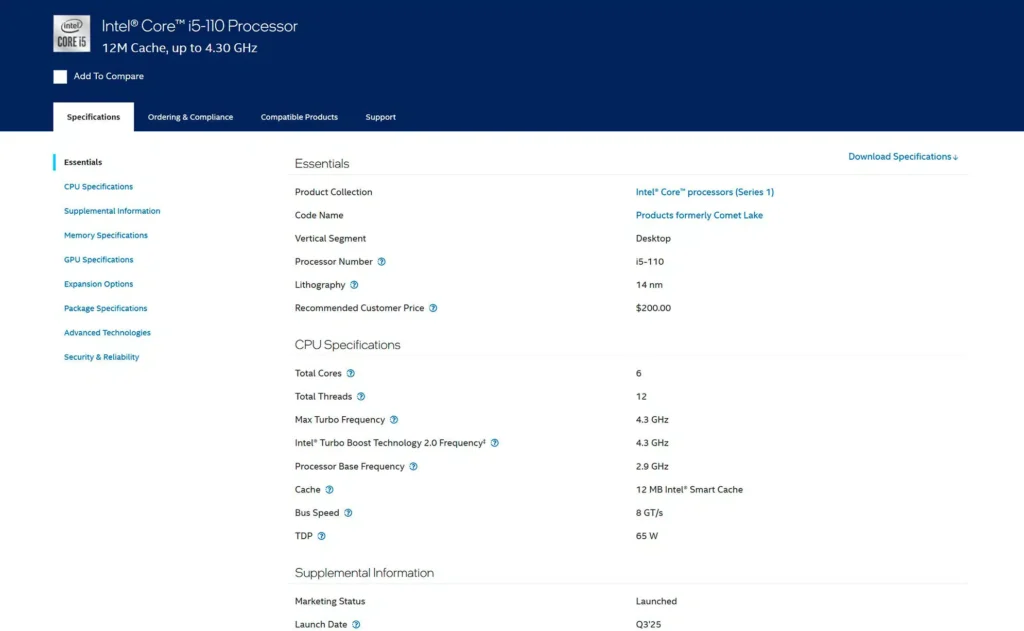1024x631 pixels.
Task: Open Intel Core processors (Series 1) link
Action: [x=704, y=192]
